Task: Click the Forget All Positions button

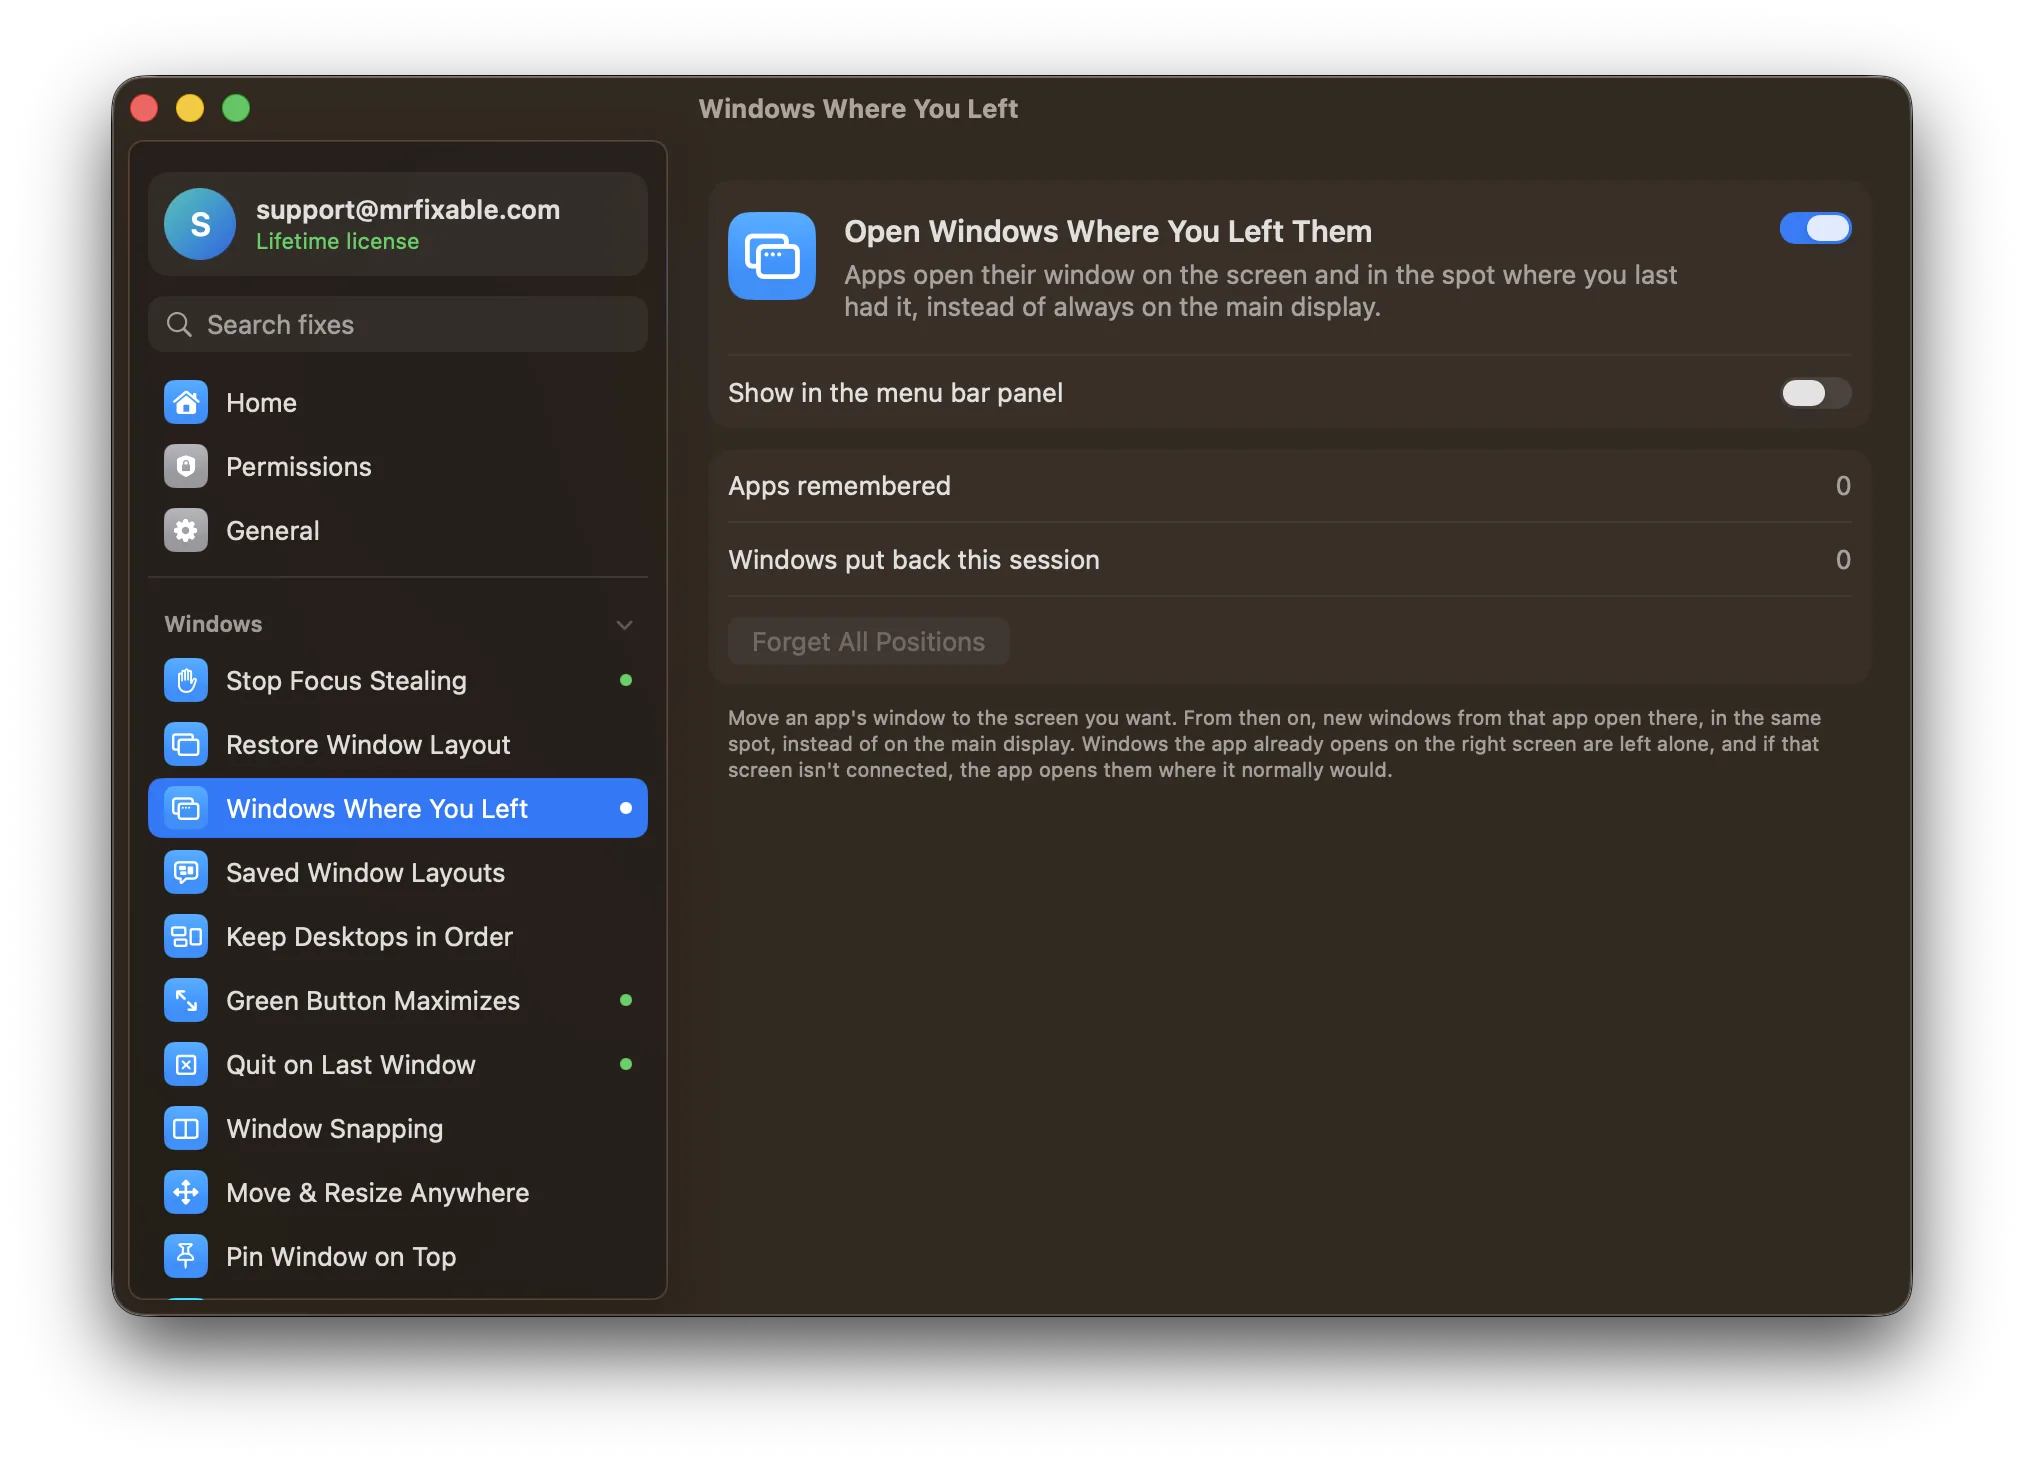Action: (x=868, y=642)
